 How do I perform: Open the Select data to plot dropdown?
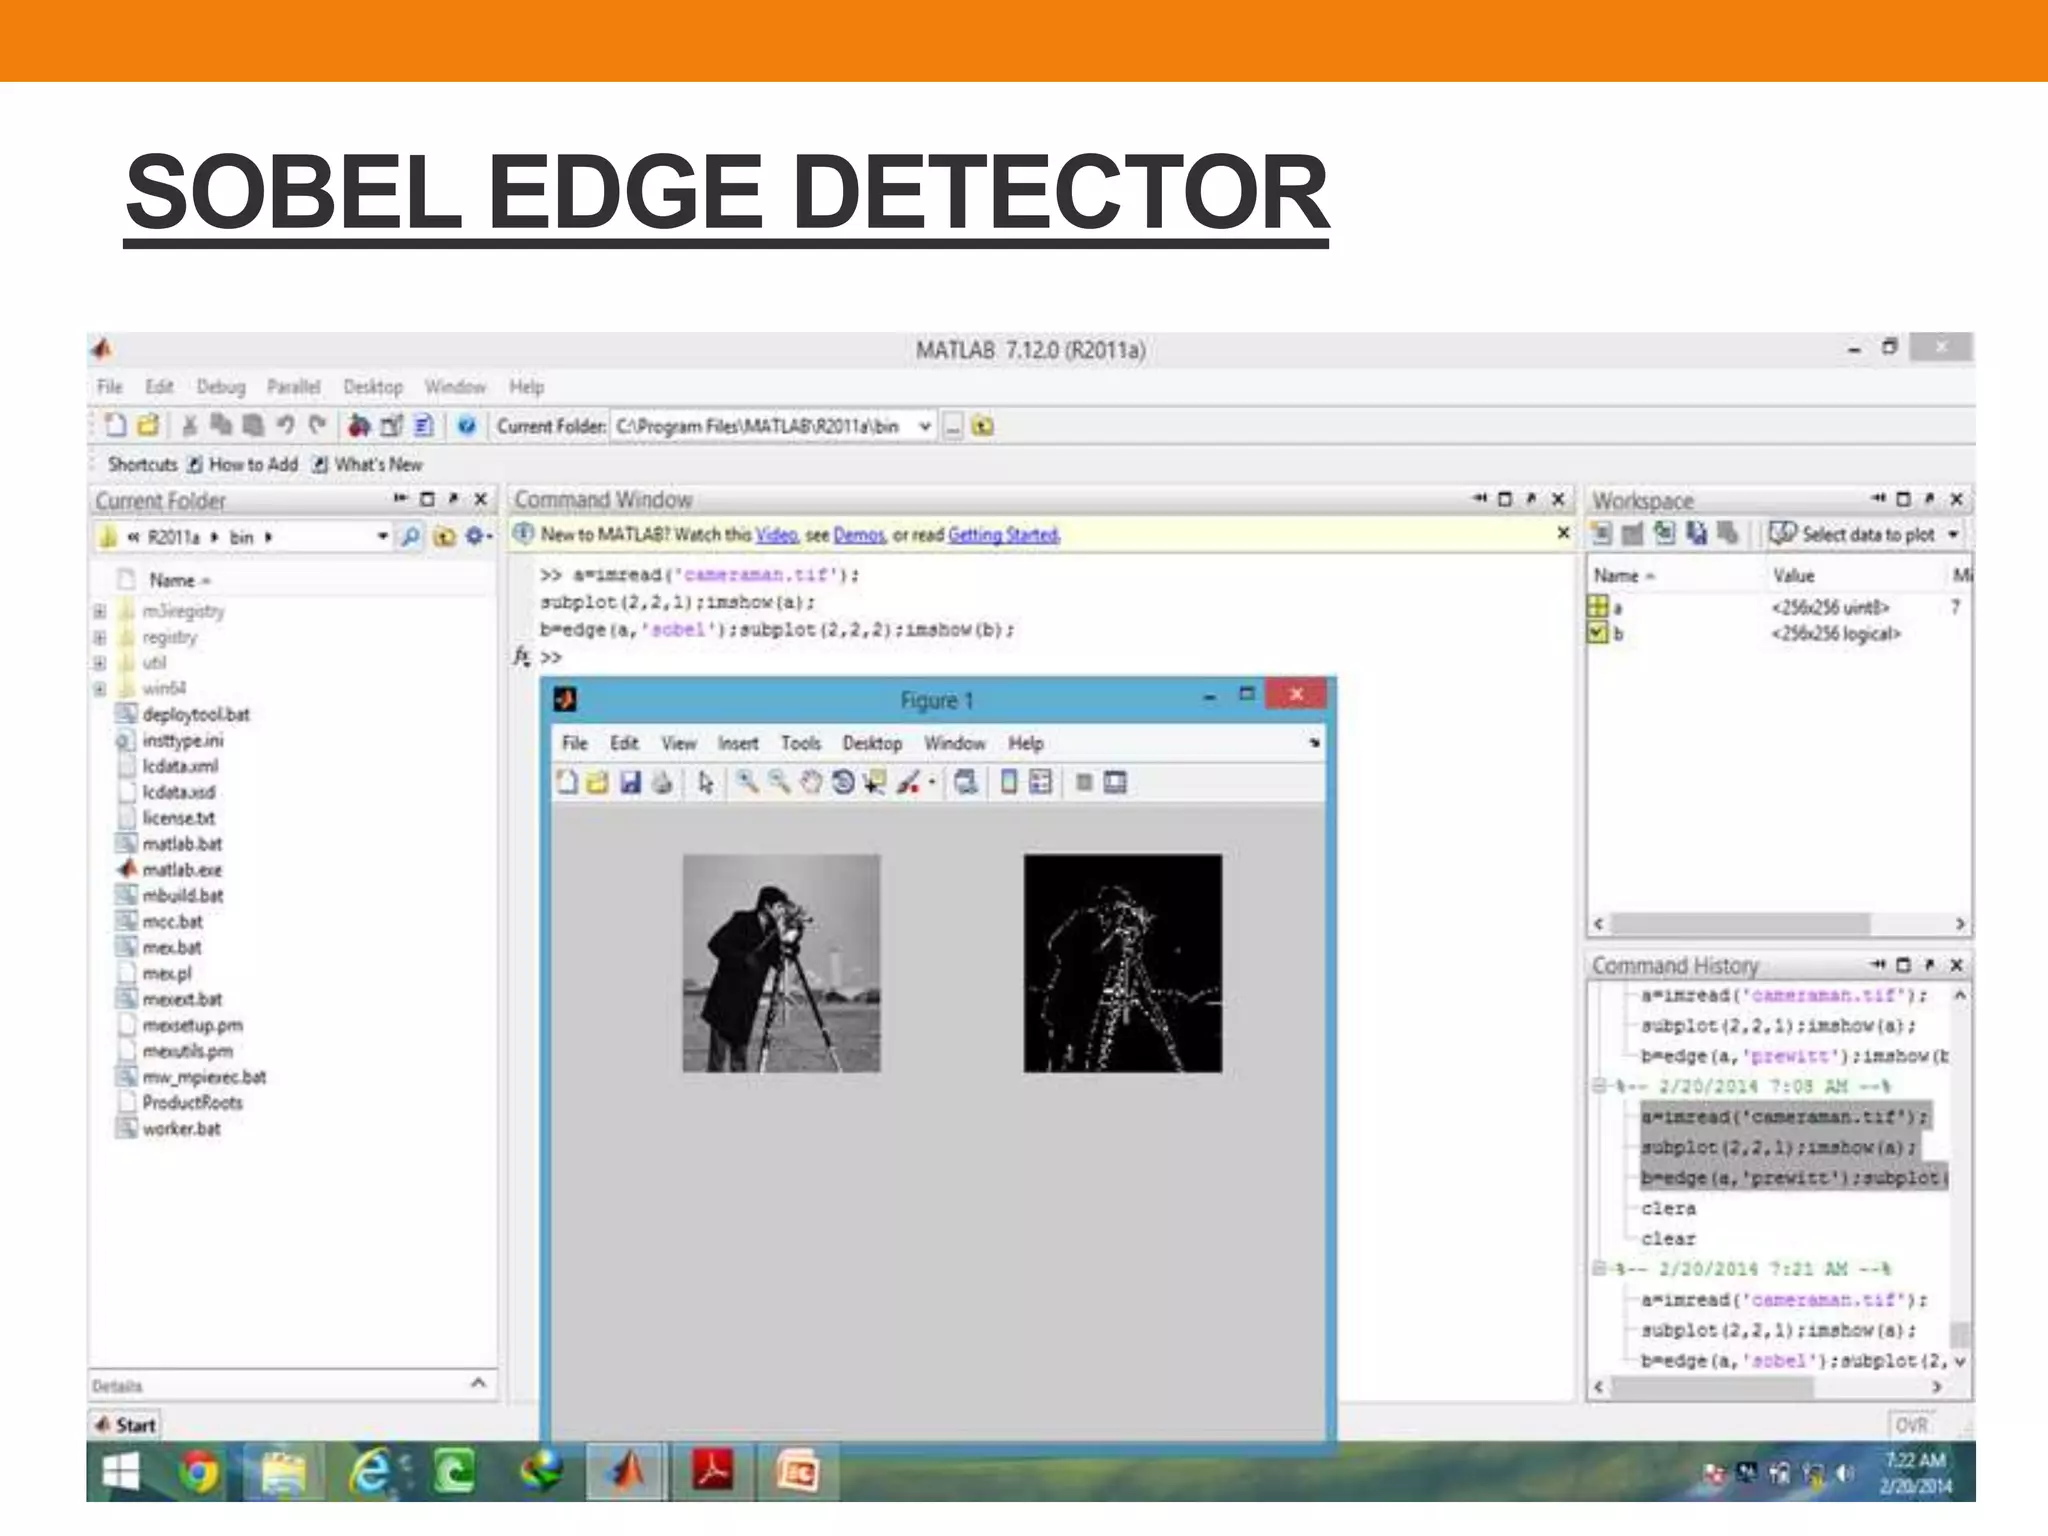pyautogui.click(x=1952, y=535)
